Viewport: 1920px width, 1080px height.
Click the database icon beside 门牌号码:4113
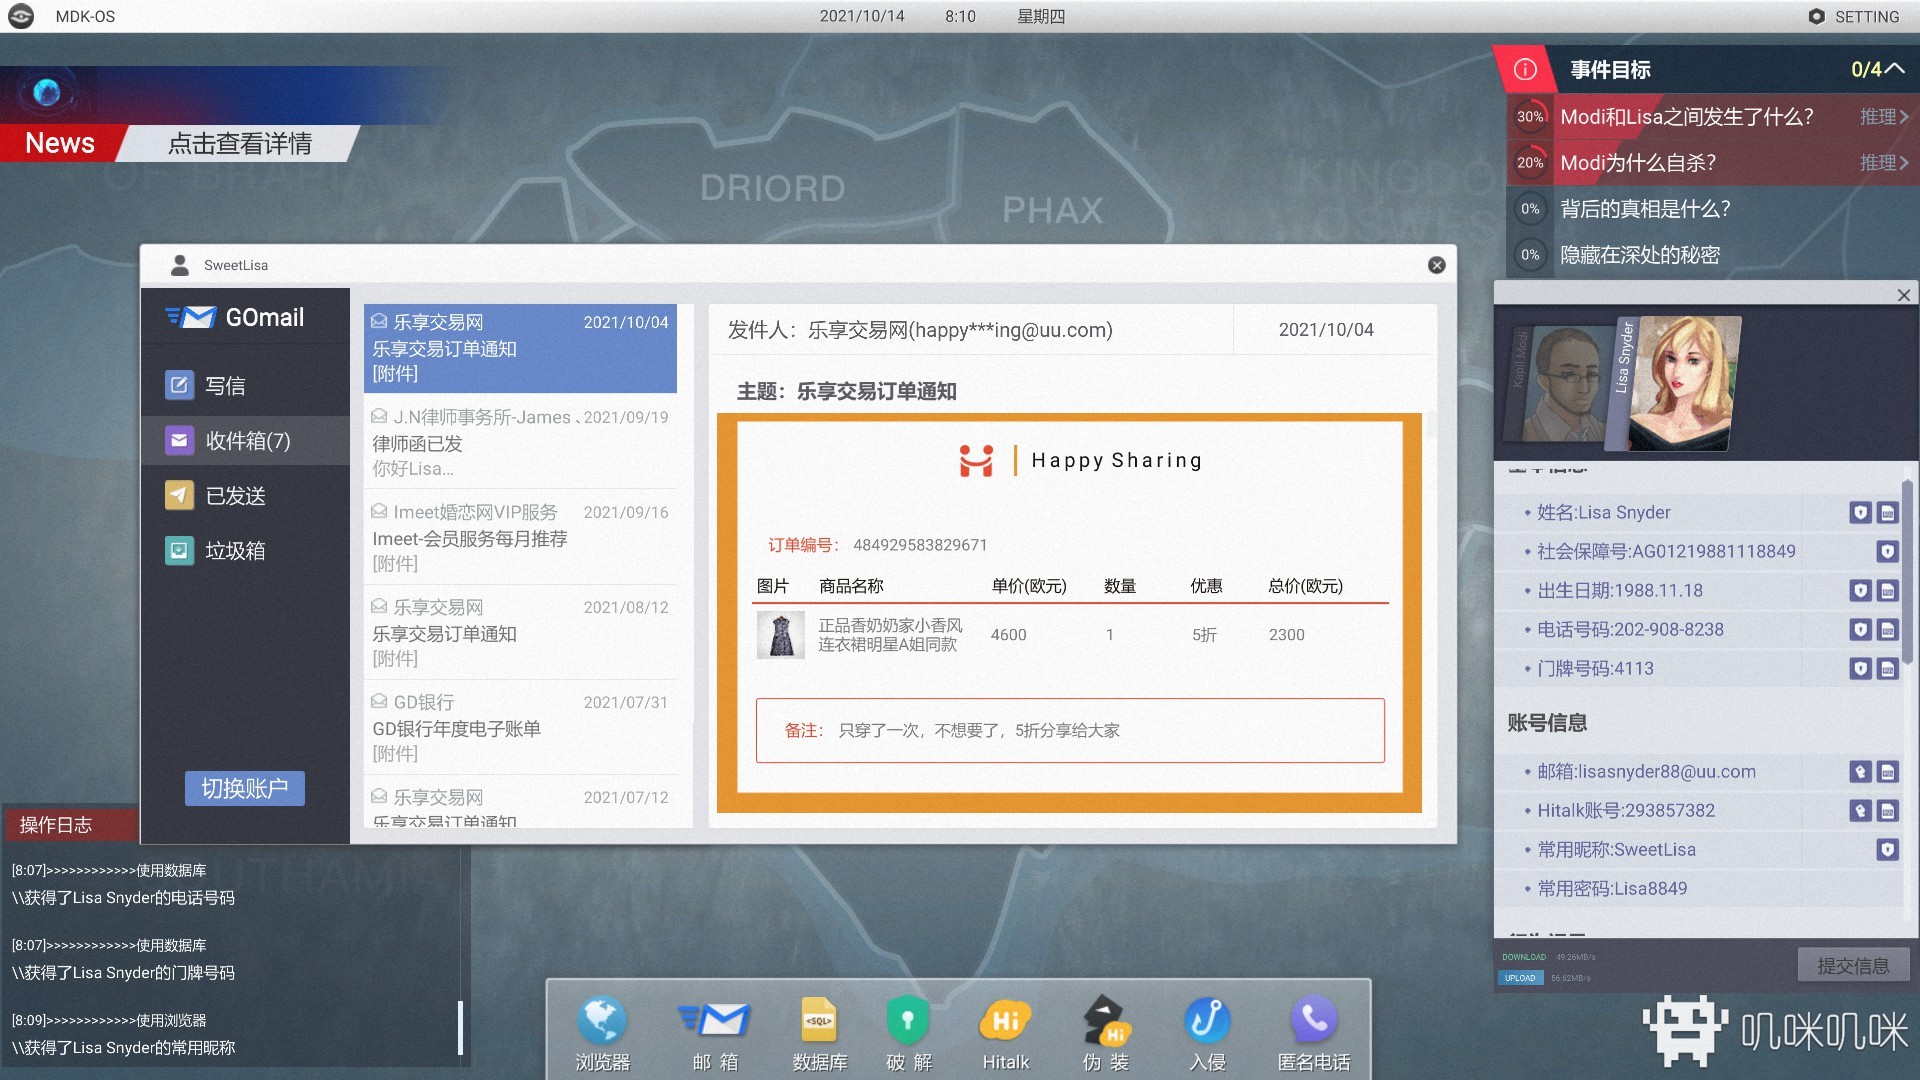pyautogui.click(x=1887, y=669)
